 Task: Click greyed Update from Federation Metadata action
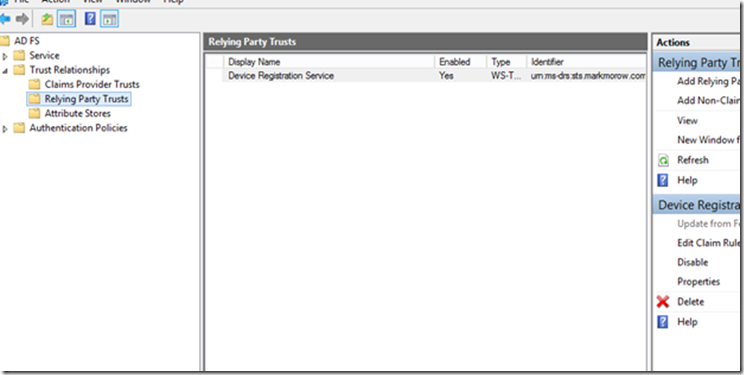click(709, 224)
